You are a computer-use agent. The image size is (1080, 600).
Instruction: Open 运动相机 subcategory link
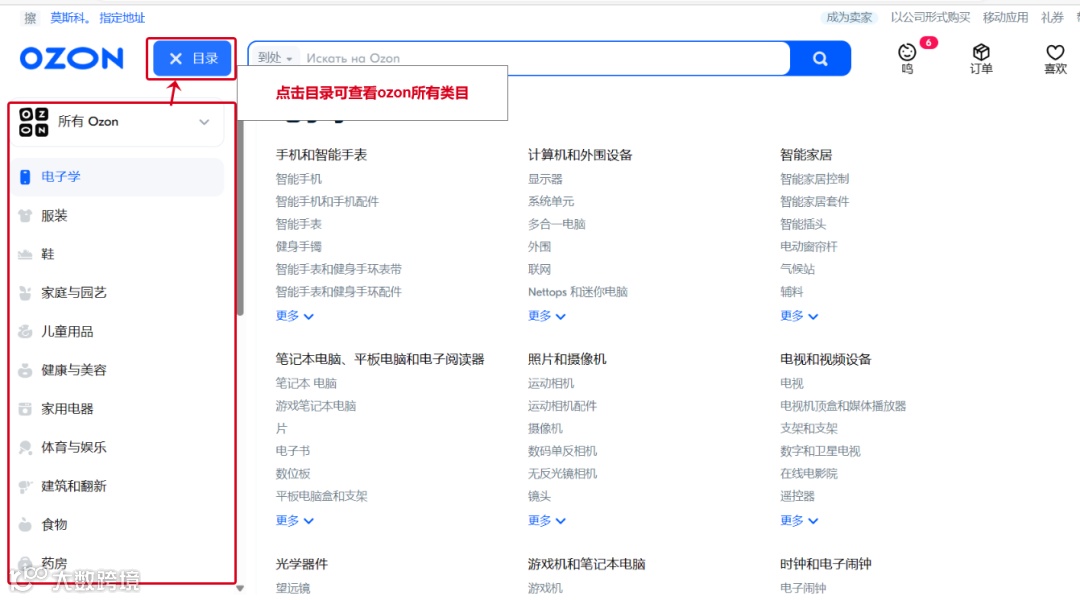tap(551, 383)
